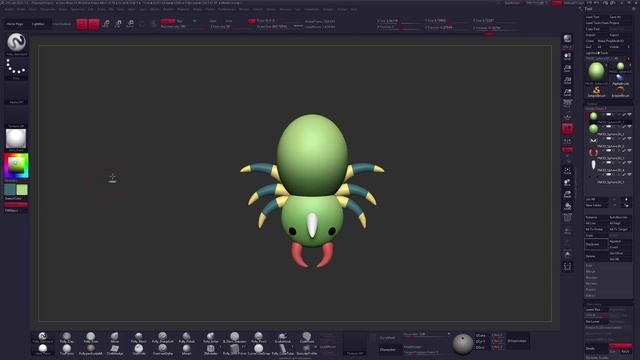Screen dimensions: 640x360
Task: Toggle the red Draw mode button
Action: tap(94, 24)
